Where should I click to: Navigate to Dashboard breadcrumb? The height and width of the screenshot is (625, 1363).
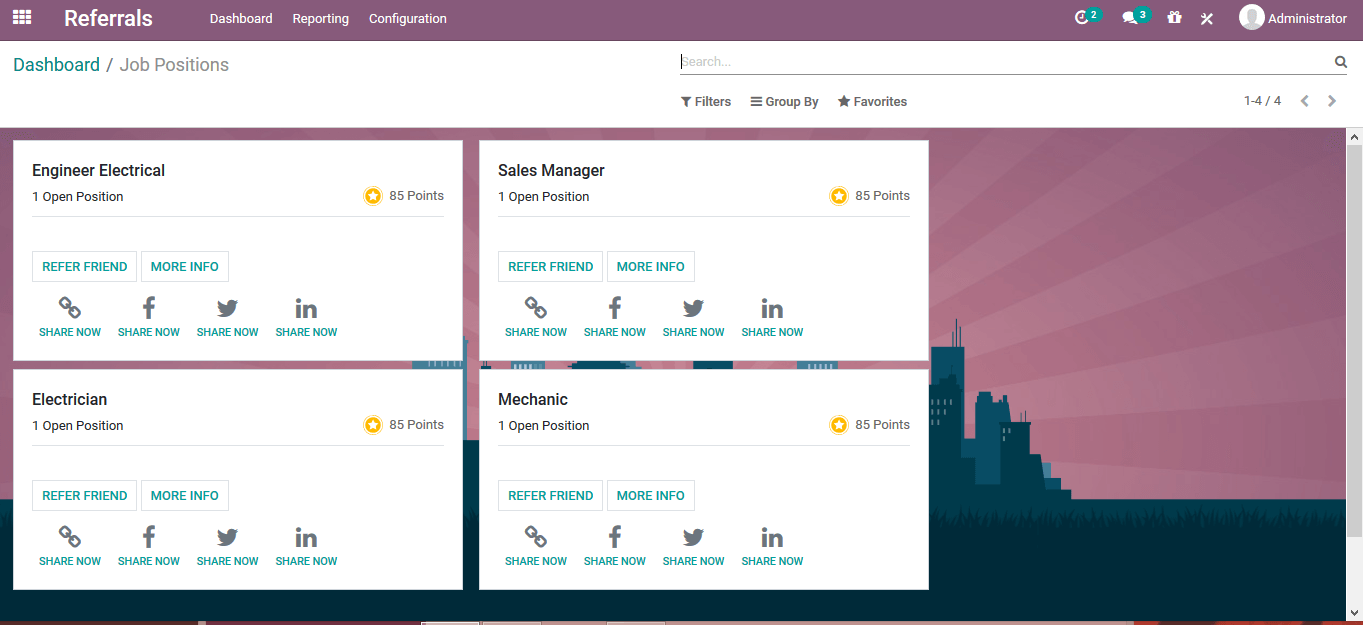point(56,65)
